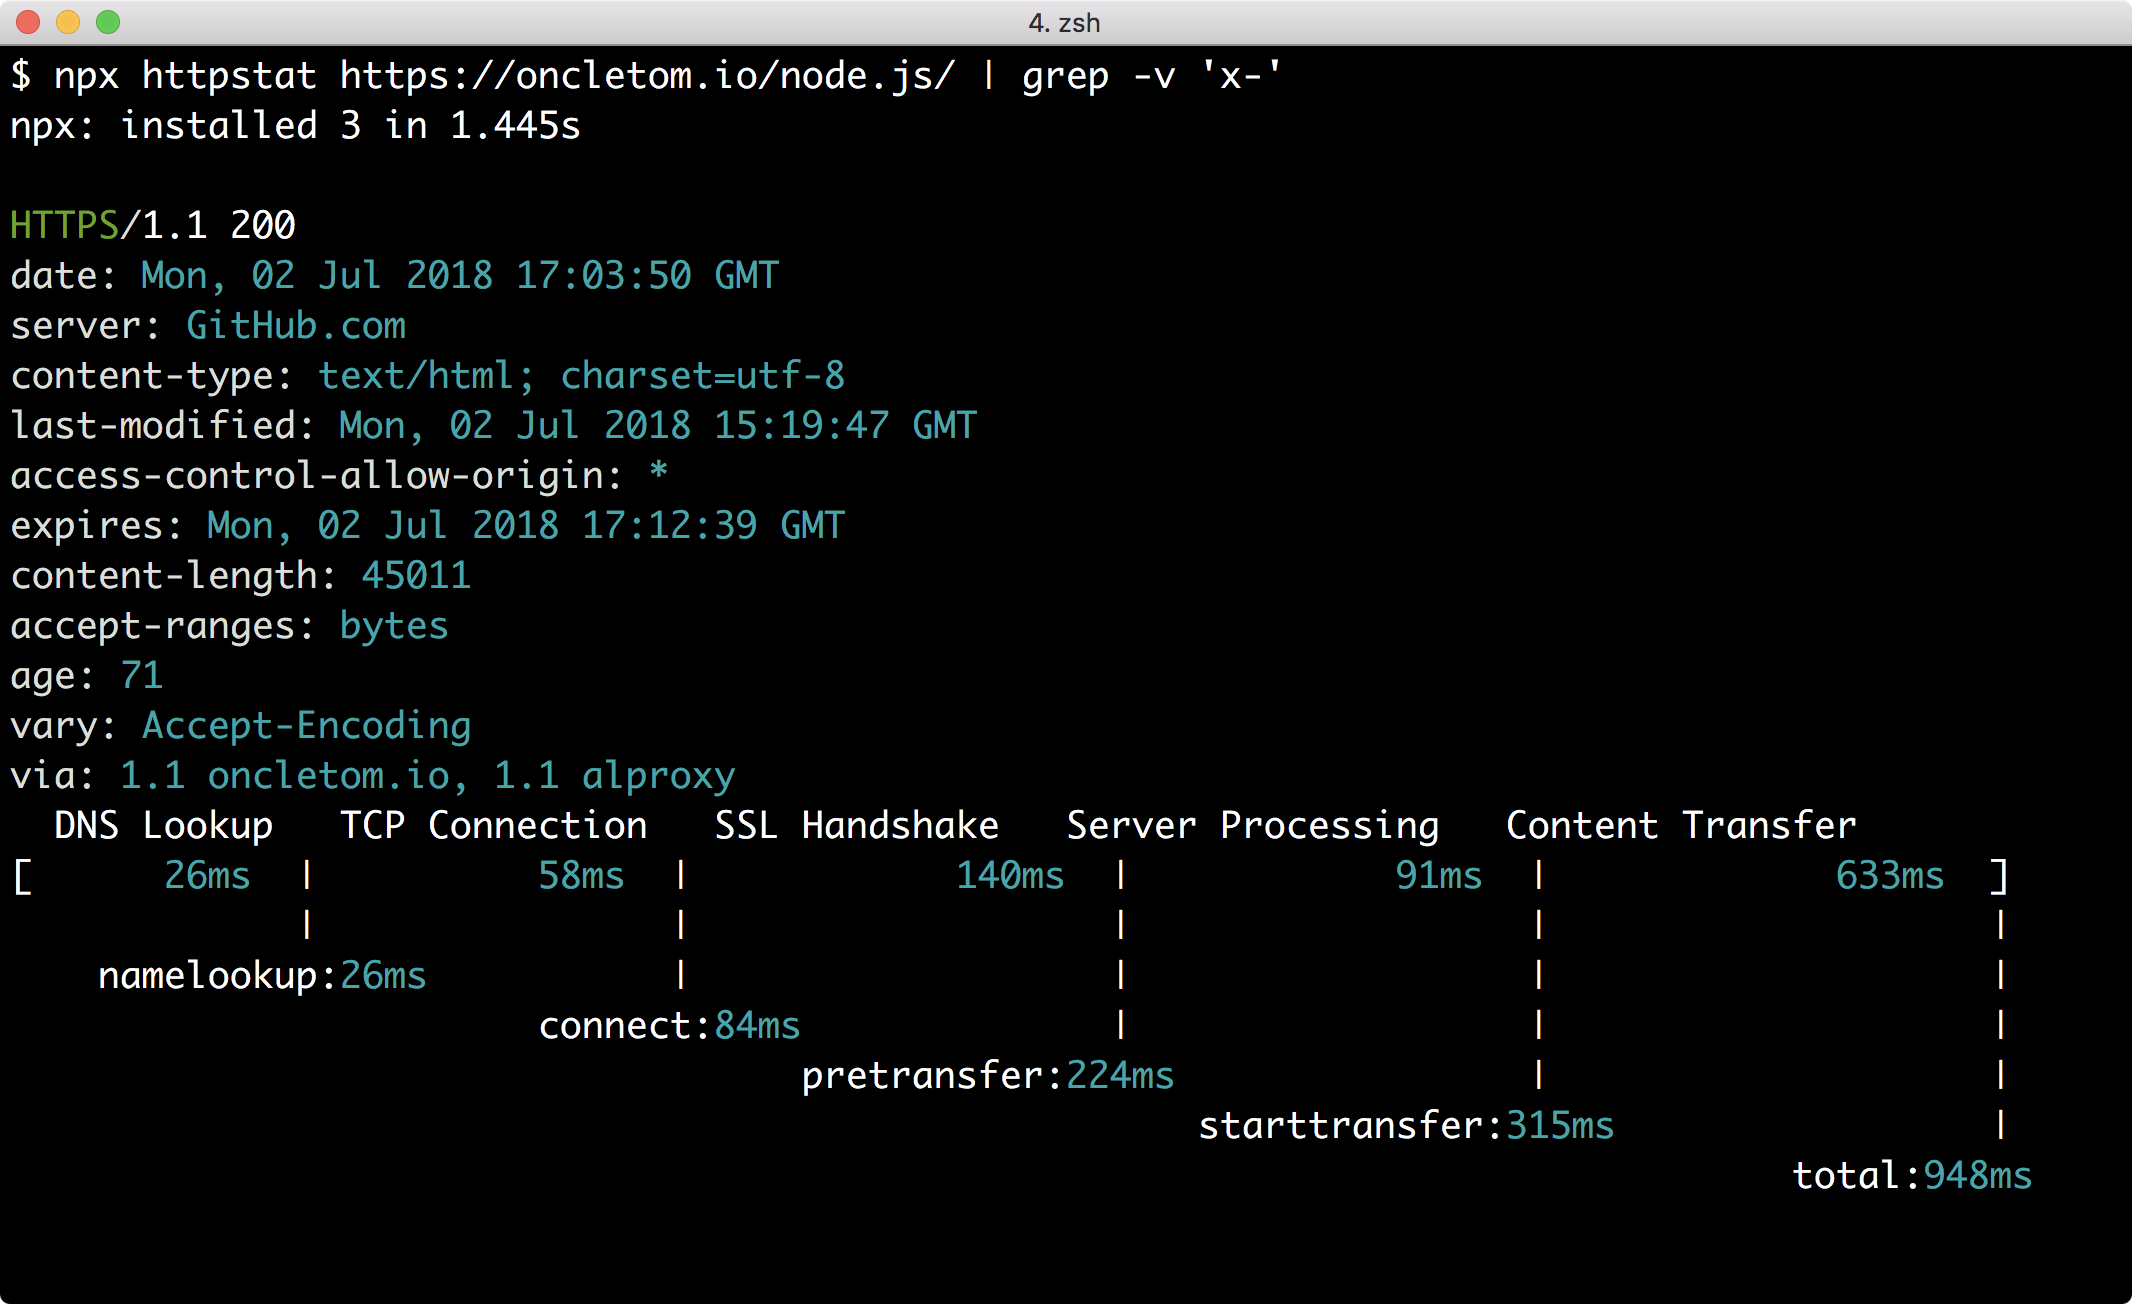The height and width of the screenshot is (1304, 2132).
Task: Click the oncletom.io URL in the command
Action: tap(647, 76)
